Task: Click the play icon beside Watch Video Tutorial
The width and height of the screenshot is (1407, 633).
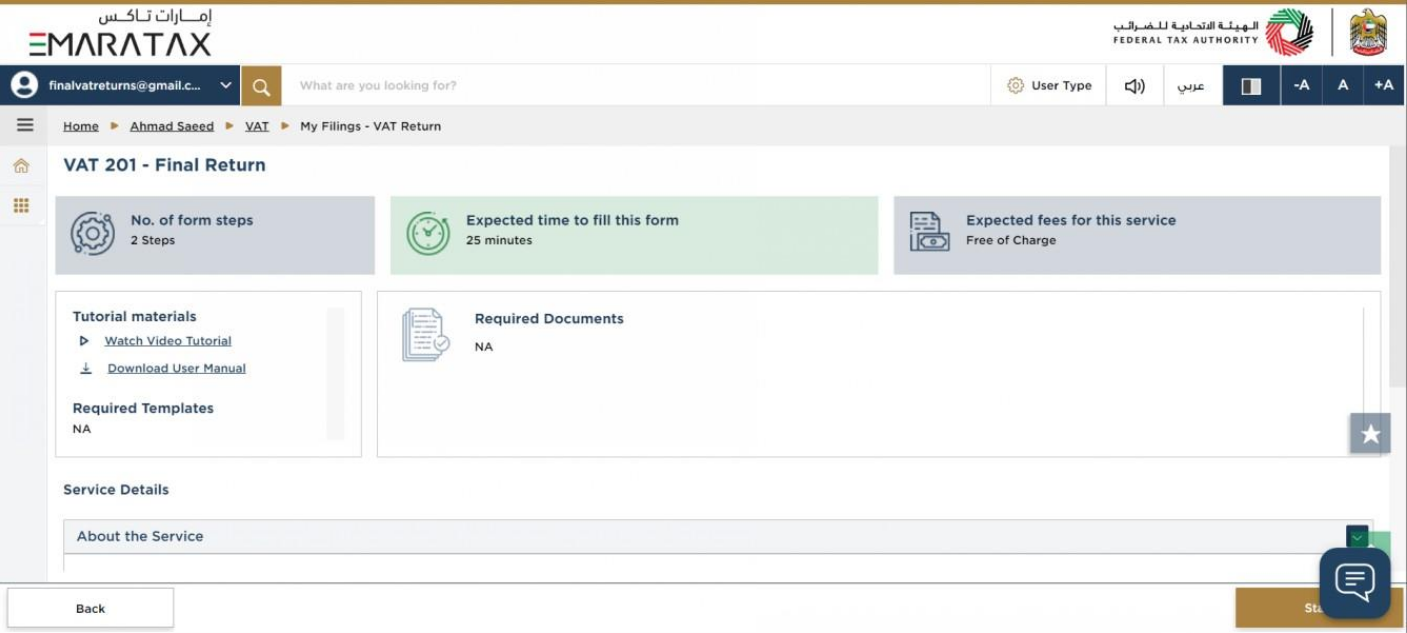Action: 85,341
